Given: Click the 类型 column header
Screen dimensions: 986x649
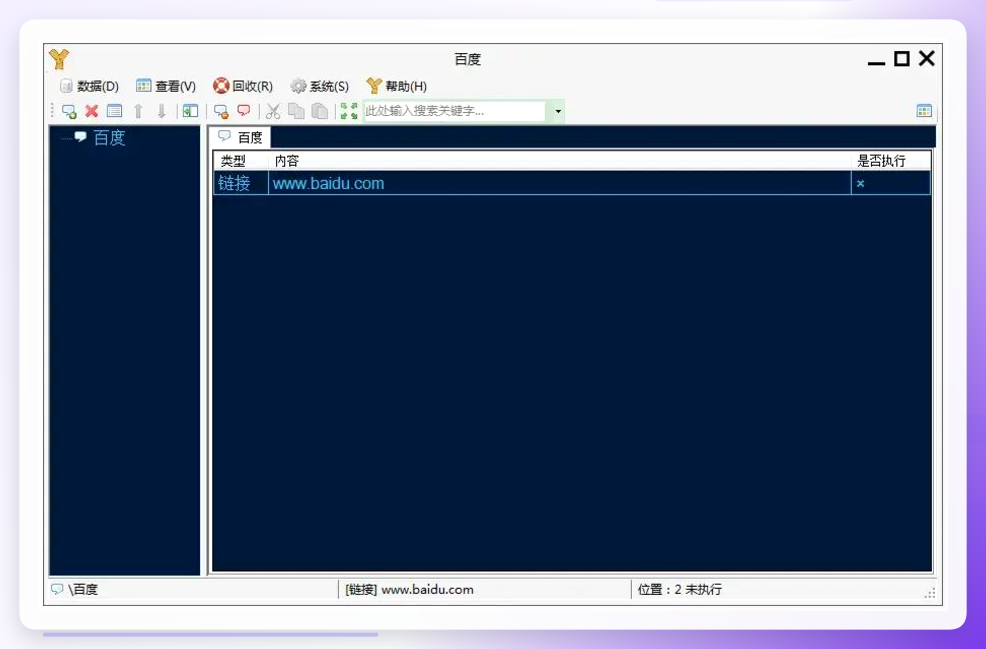Looking at the screenshot, I should 241,161.
